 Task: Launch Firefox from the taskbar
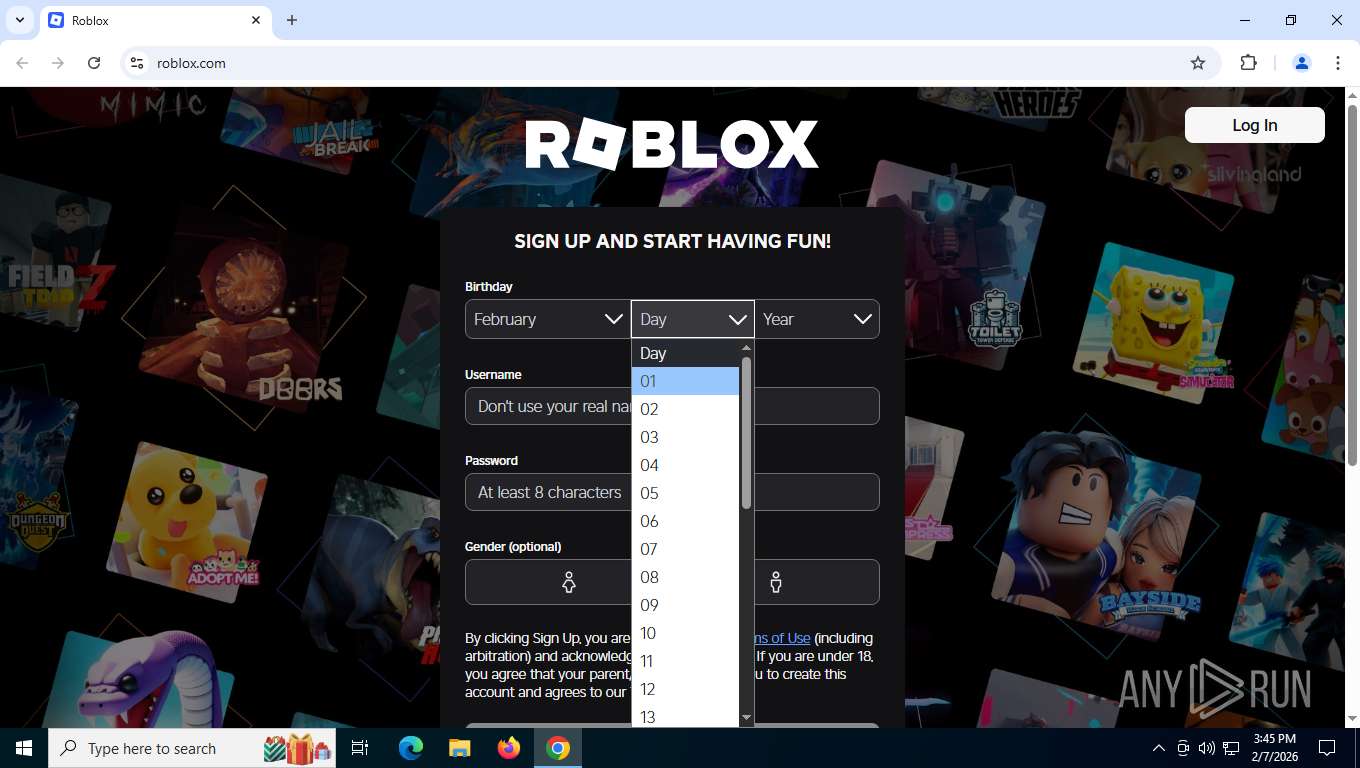coord(509,748)
